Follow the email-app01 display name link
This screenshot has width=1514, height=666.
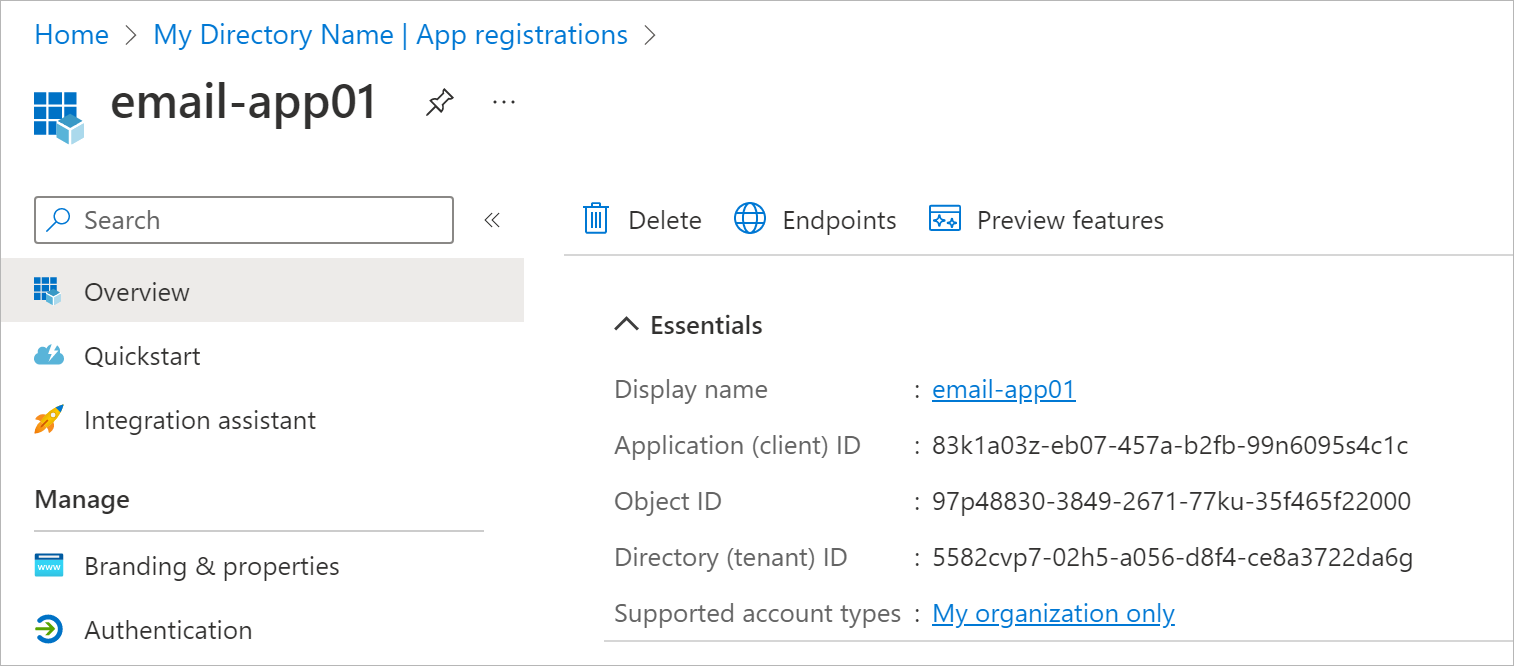pyautogui.click(x=1003, y=389)
